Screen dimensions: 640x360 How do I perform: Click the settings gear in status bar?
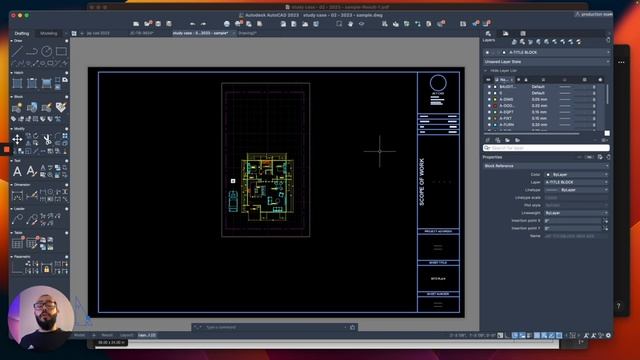pyautogui.click(x=608, y=335)
